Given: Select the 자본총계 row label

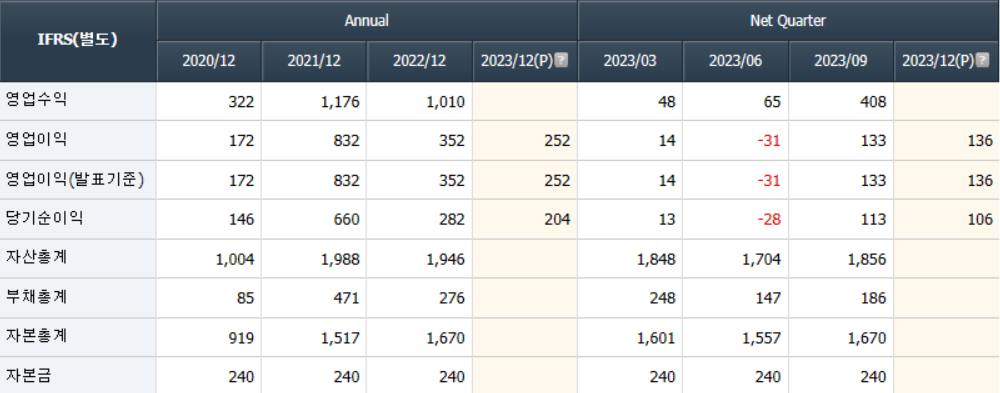Looking at the screenshot, I should 36,336.
